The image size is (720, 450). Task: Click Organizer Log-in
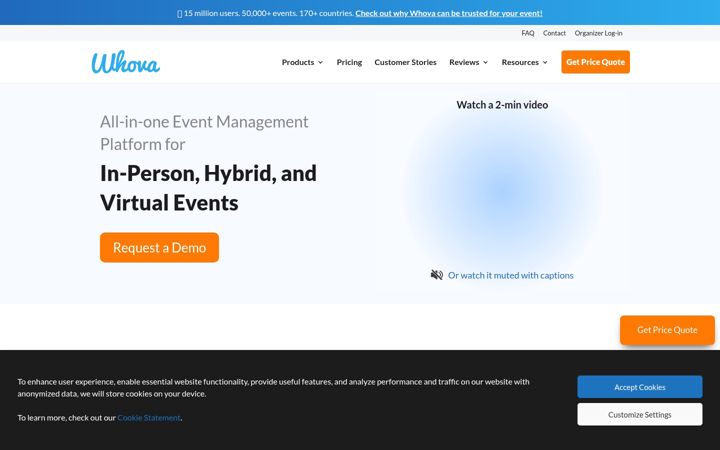[x=598, y=33]
